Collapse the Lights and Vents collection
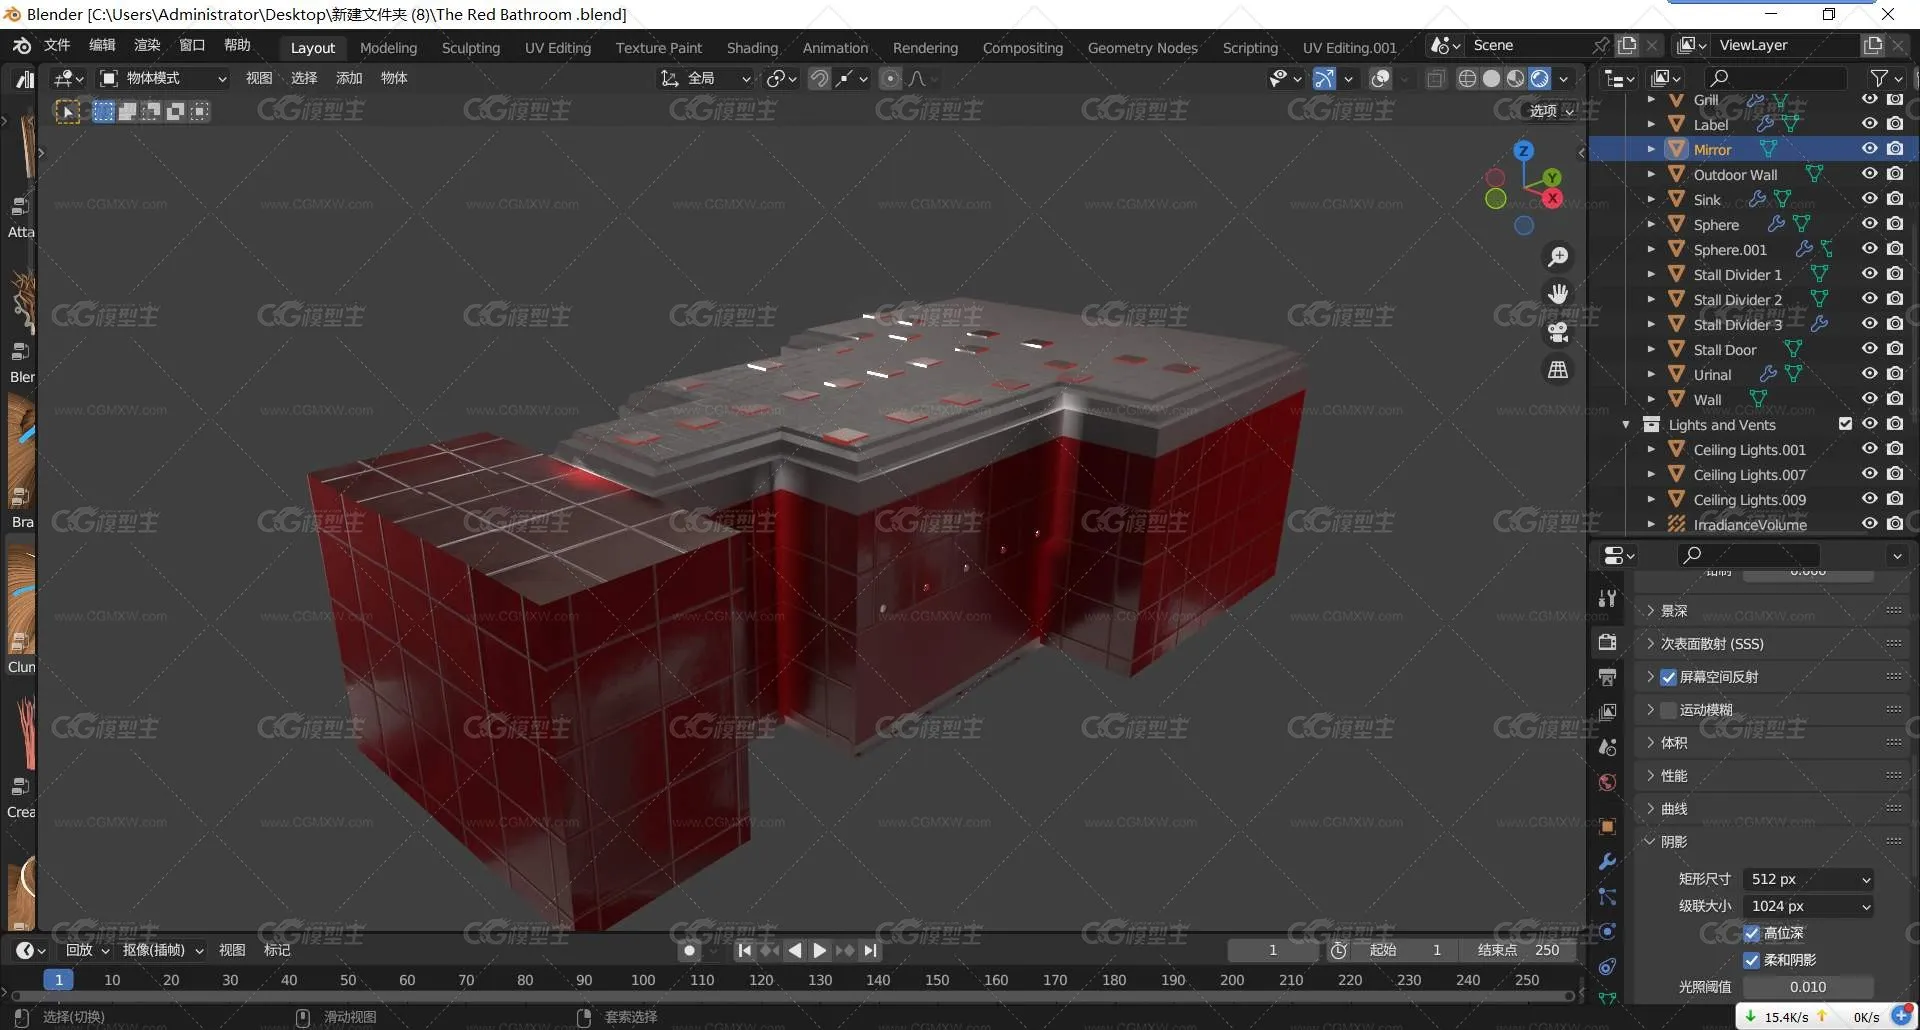Screen dimensions: 1920x1030 click(1626, 425)
